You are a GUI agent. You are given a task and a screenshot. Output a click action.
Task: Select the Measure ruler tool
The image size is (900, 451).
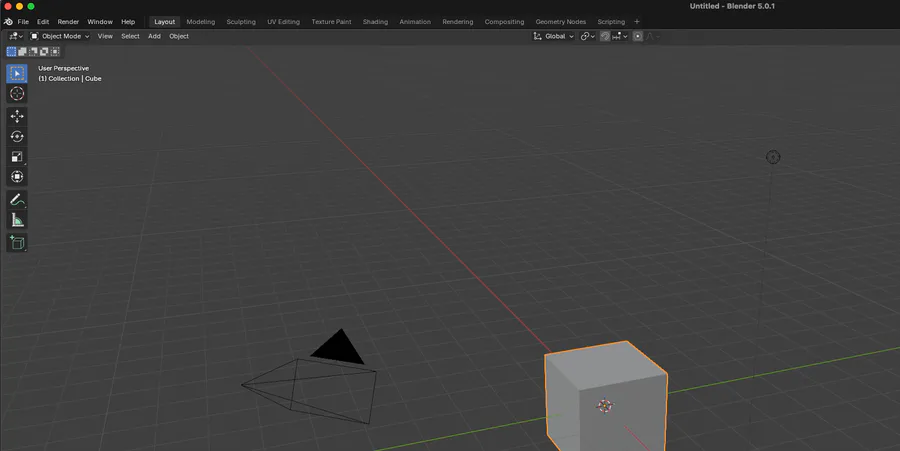pyautogui.click(x=17, y=220)
